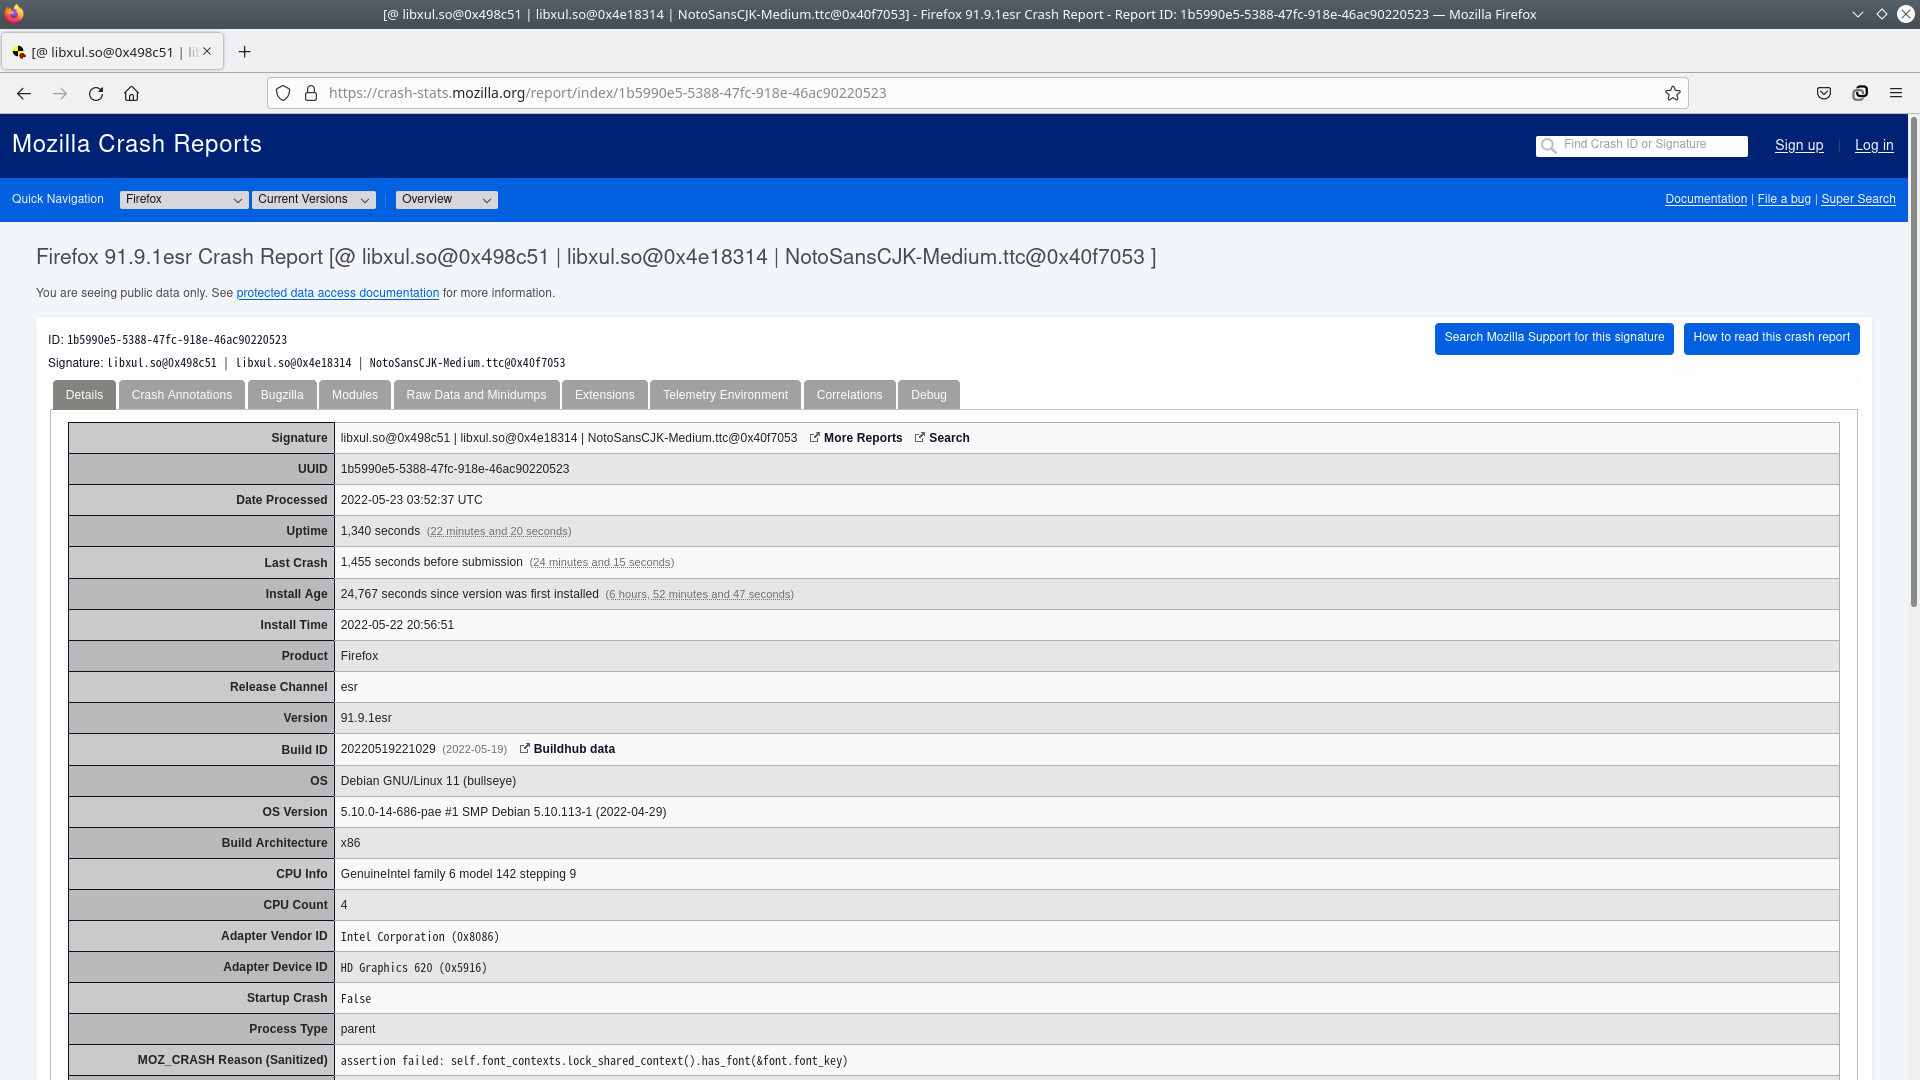
Task: Click the Firefox logo in title bar
Action: (x=14, y=14)
